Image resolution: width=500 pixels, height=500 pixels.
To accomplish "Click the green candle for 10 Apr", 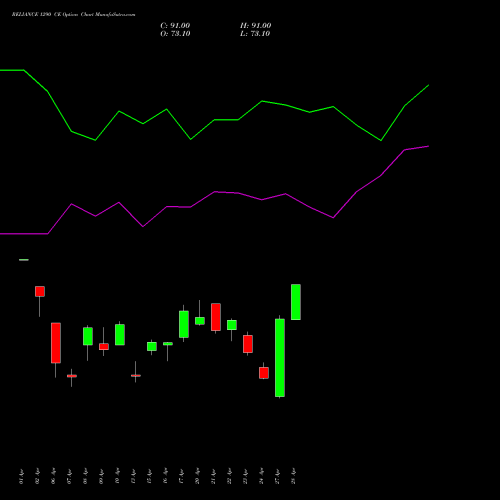I will [120, 334].
